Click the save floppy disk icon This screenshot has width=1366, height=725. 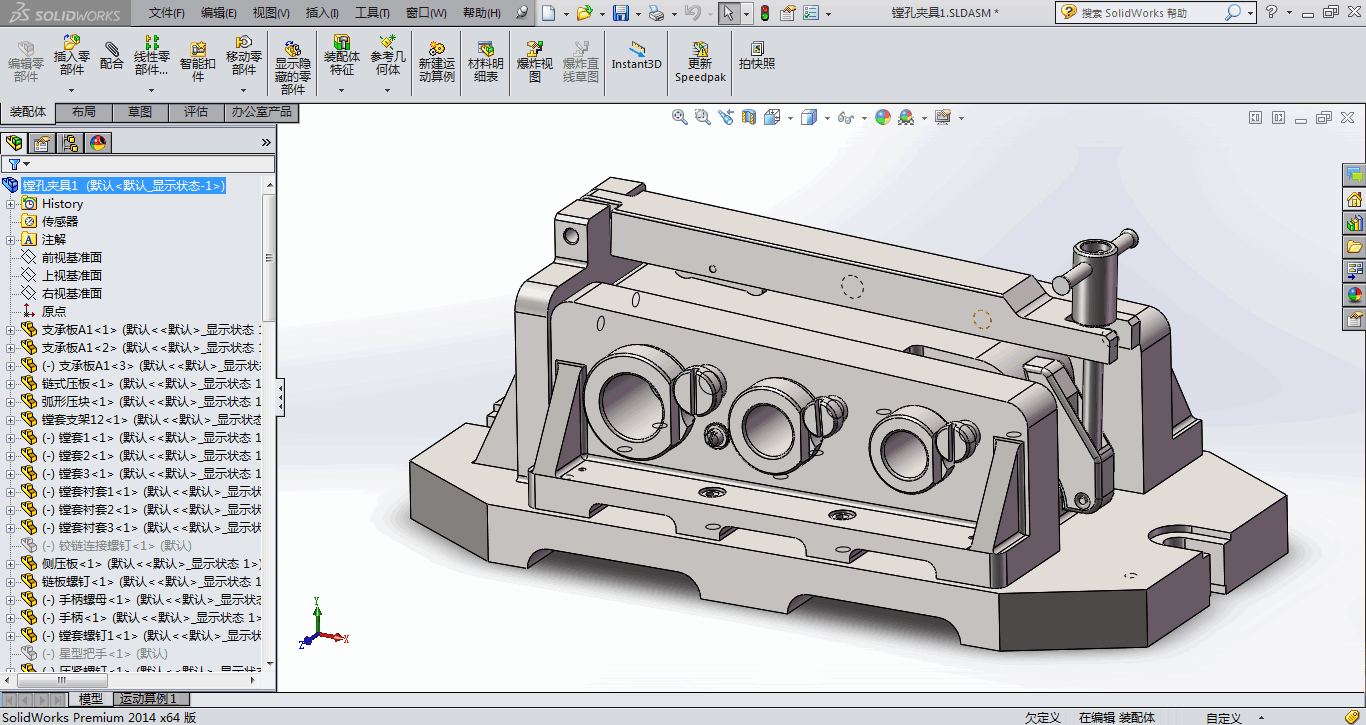[620, 13]
